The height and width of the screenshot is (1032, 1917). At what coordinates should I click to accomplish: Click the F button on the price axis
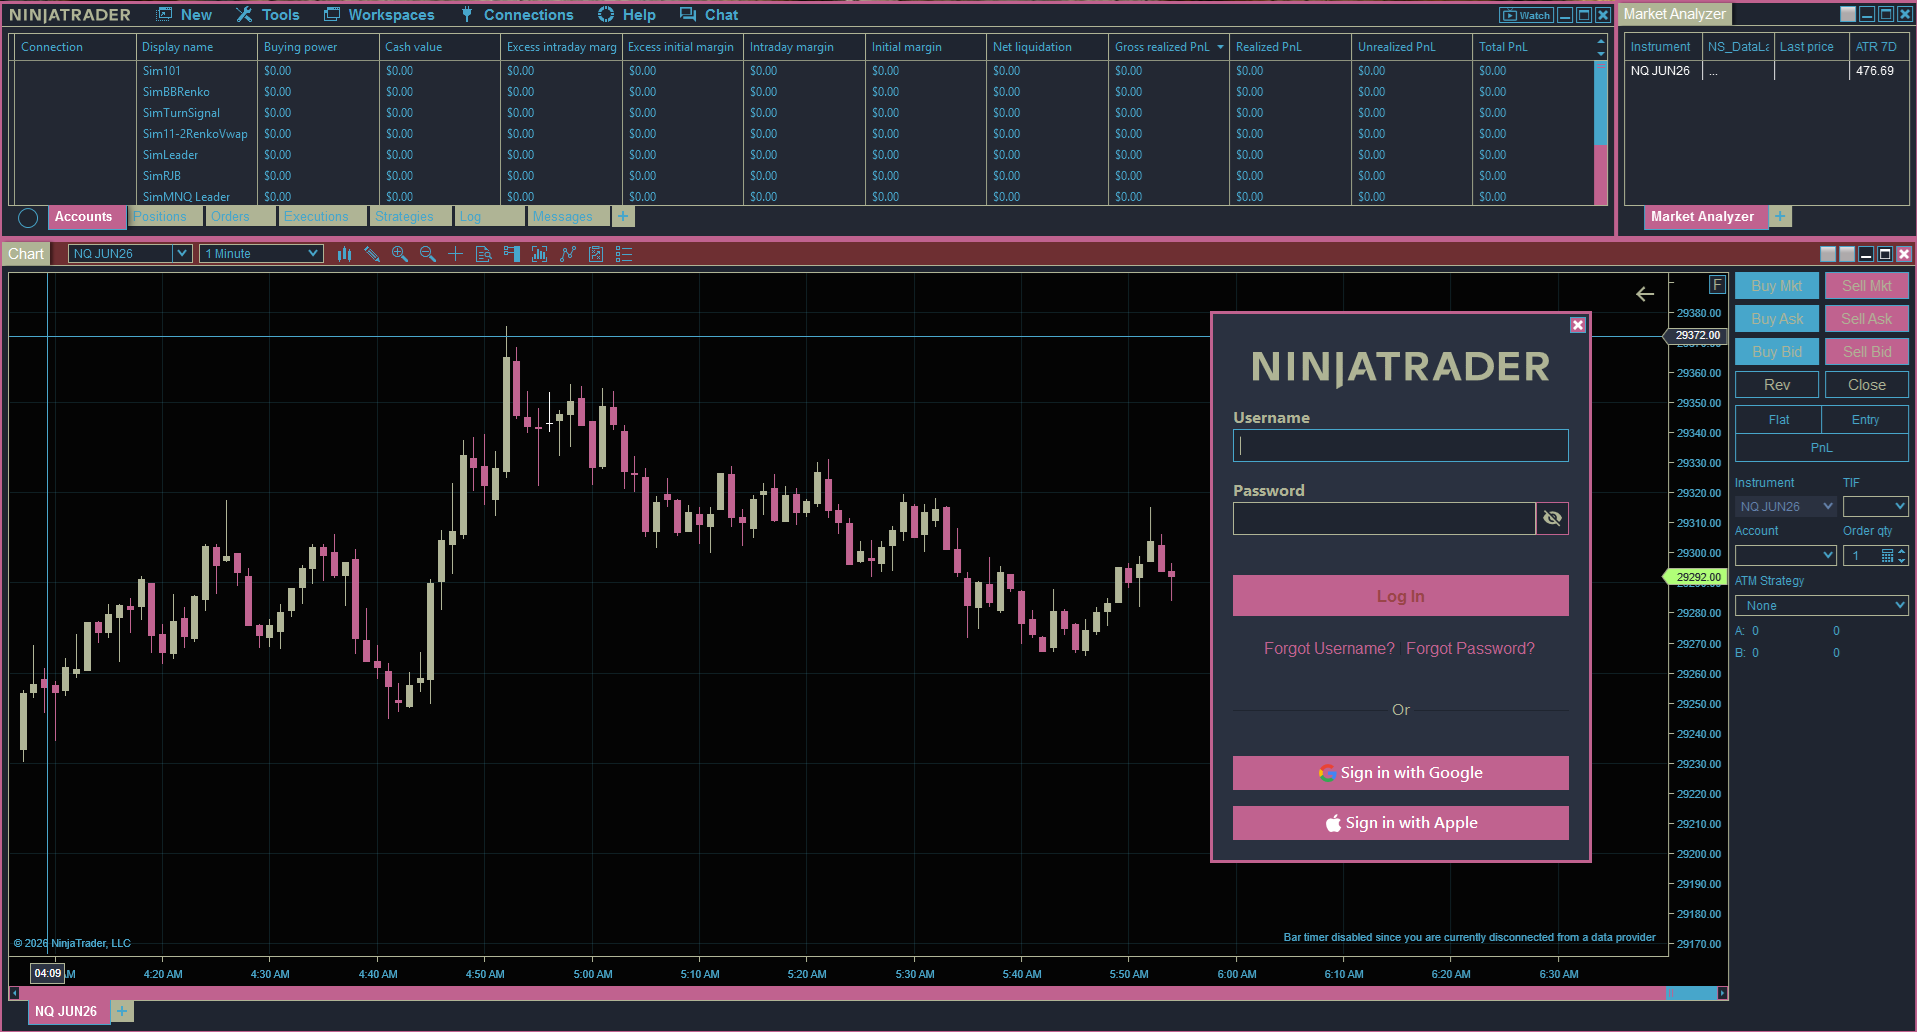tap(1717, 285)
